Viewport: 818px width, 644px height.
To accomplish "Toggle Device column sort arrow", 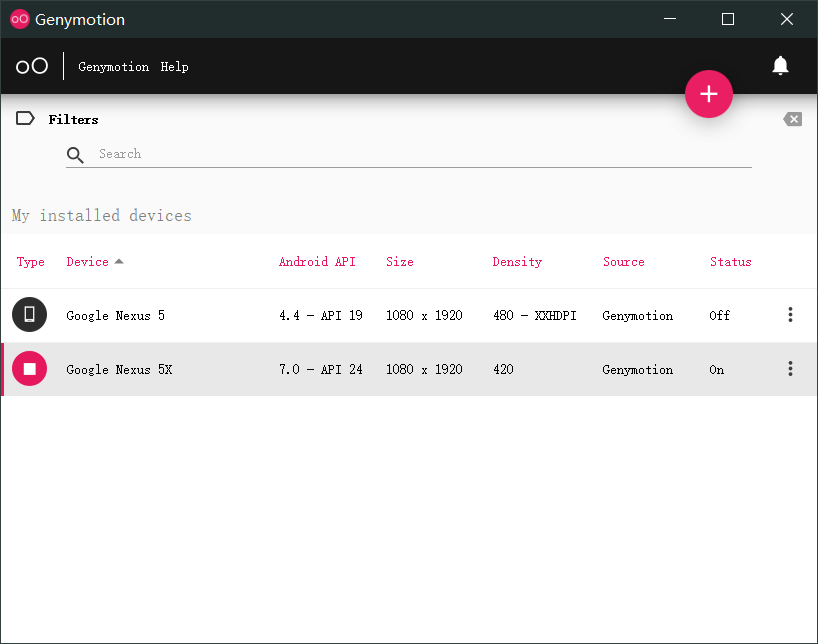I will coord(119,261).
